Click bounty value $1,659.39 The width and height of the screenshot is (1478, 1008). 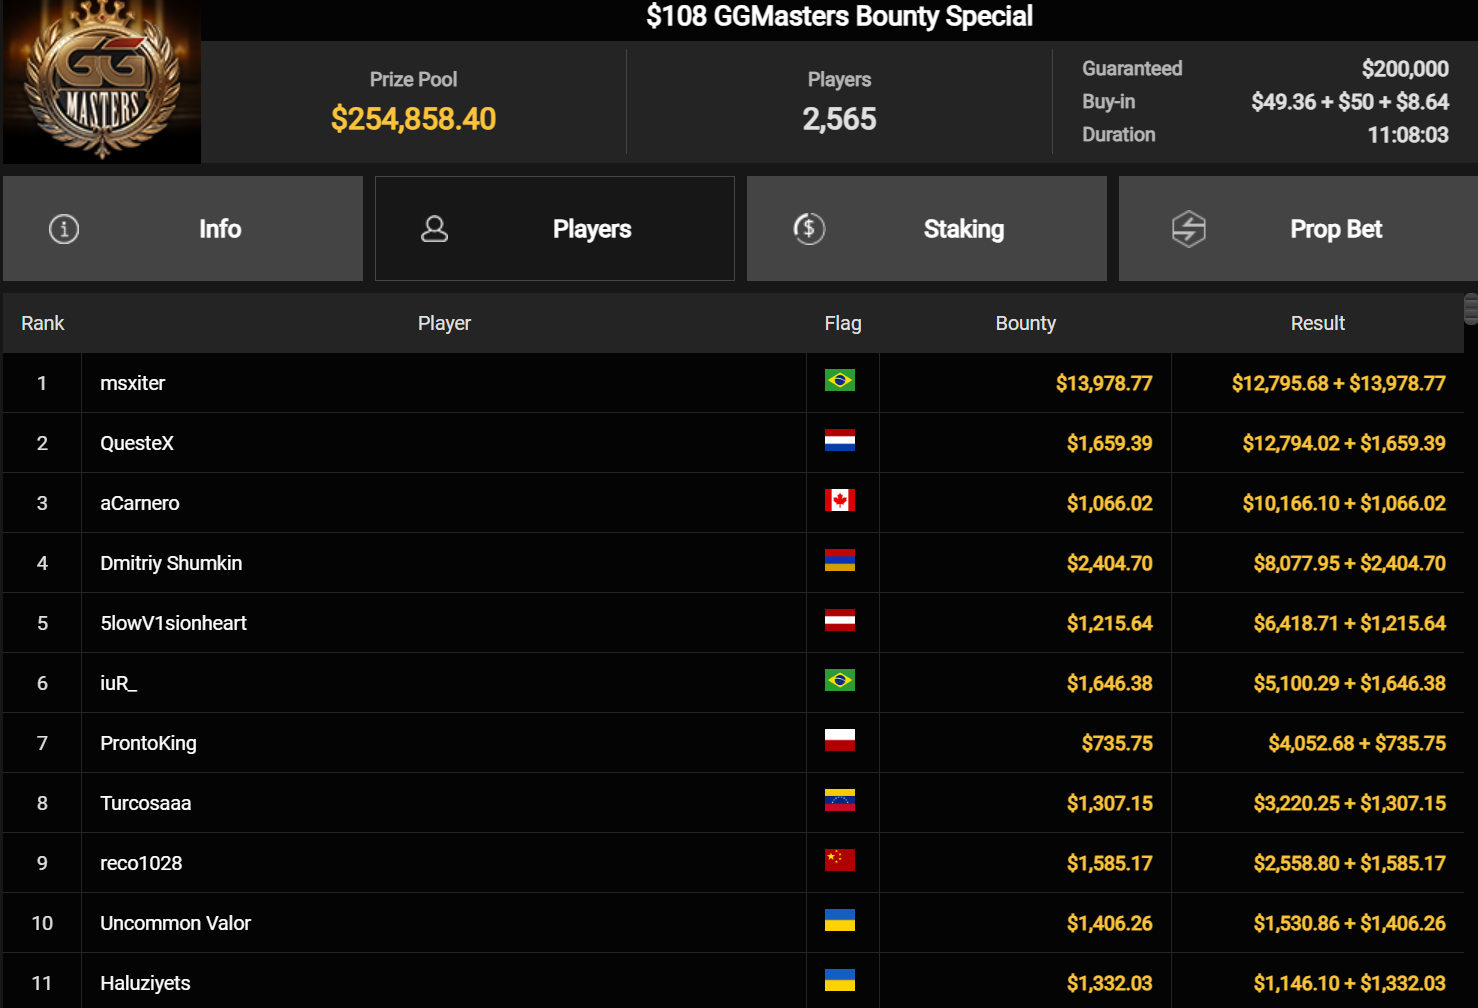click(x=1109, y=443)
